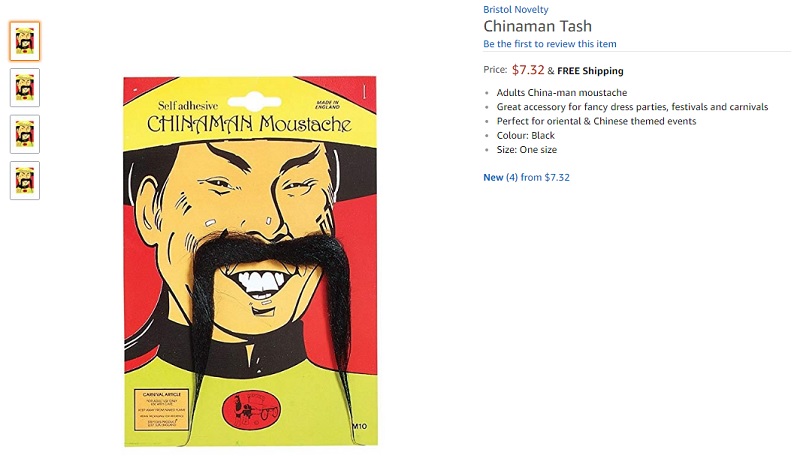Click the 'Adults China-man moustache' bullet
This screenshot has width=800, height=458.
point(562,92)
